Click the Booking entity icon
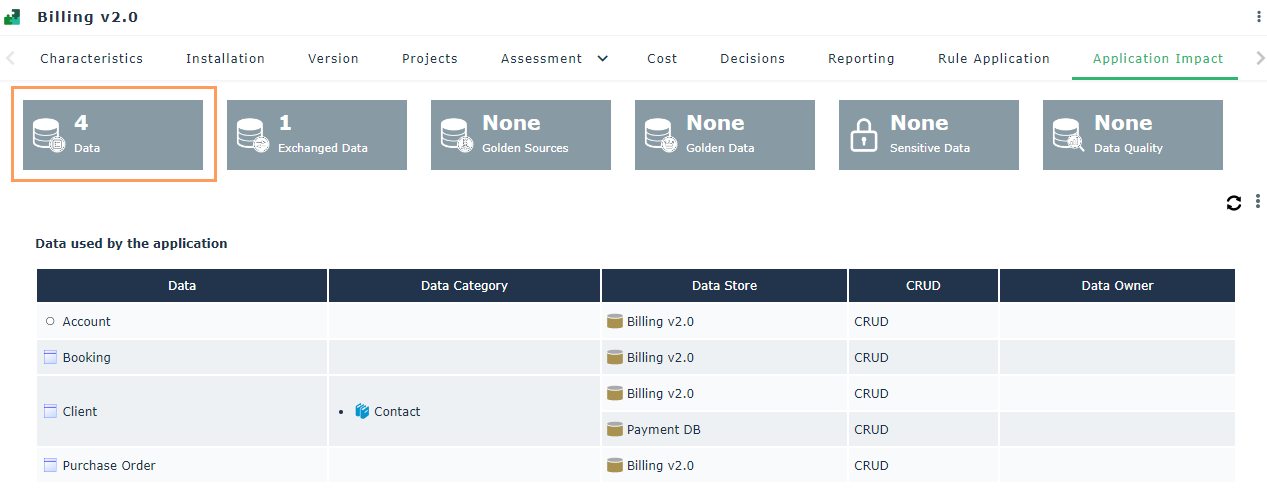The height and width of the screenshot is (501, 1267). (x=50, y=357)
